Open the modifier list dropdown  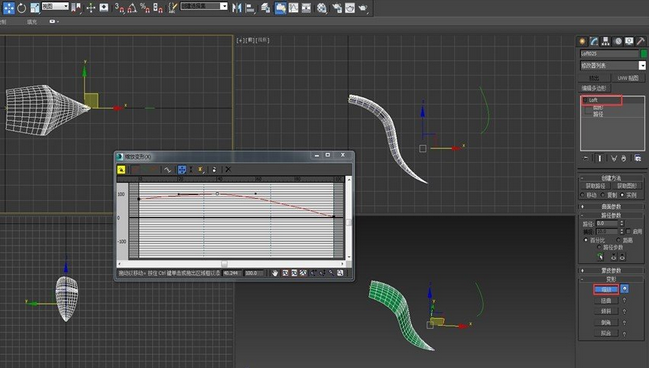642,65
